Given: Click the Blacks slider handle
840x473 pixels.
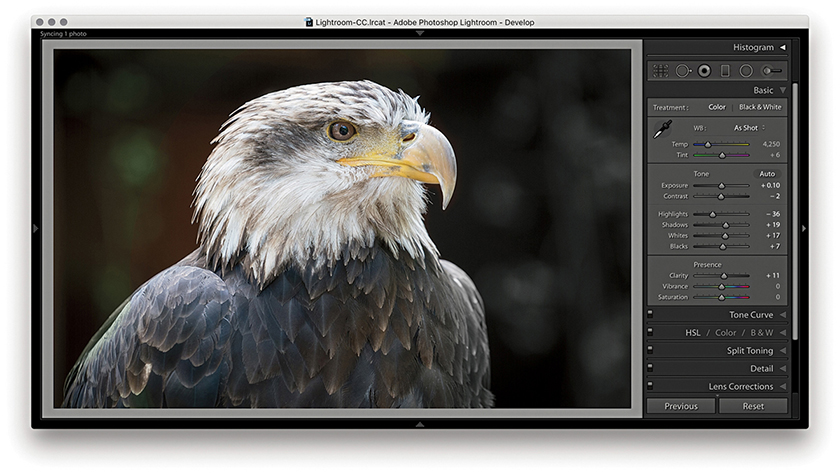Looking at the screenshot, I should tap(723, 246).
